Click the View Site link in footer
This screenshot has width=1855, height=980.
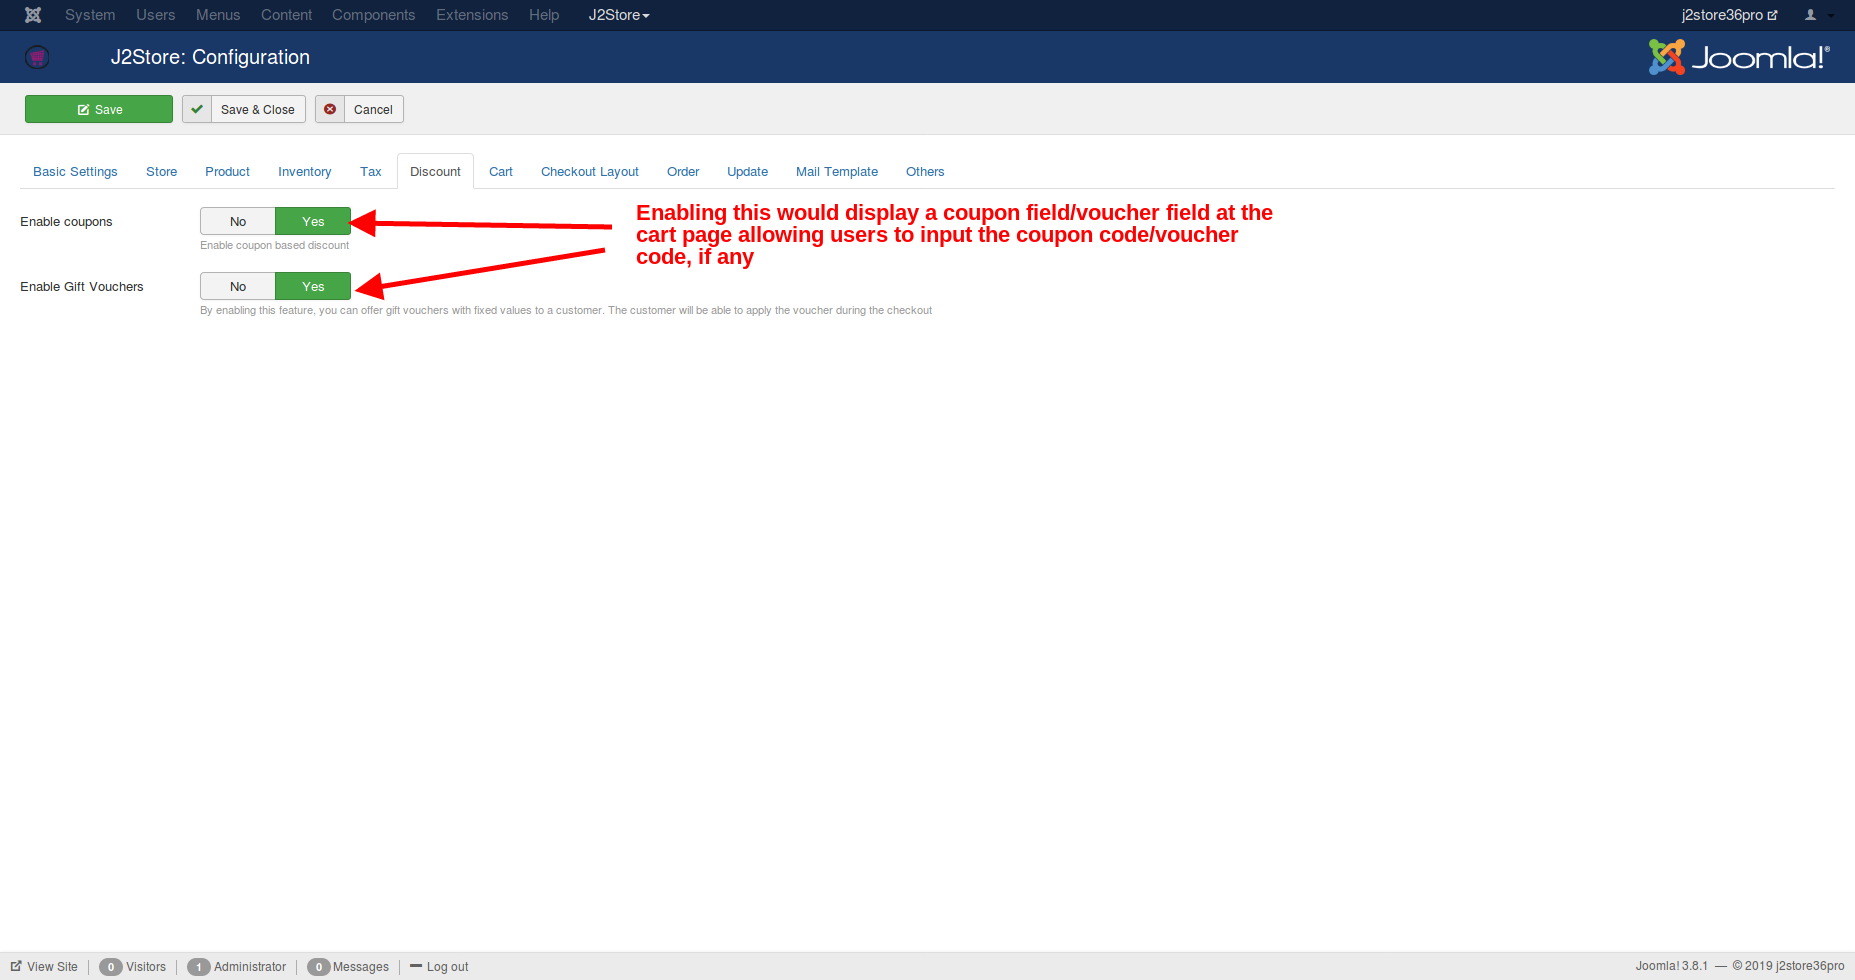click(x=44, y=967)
